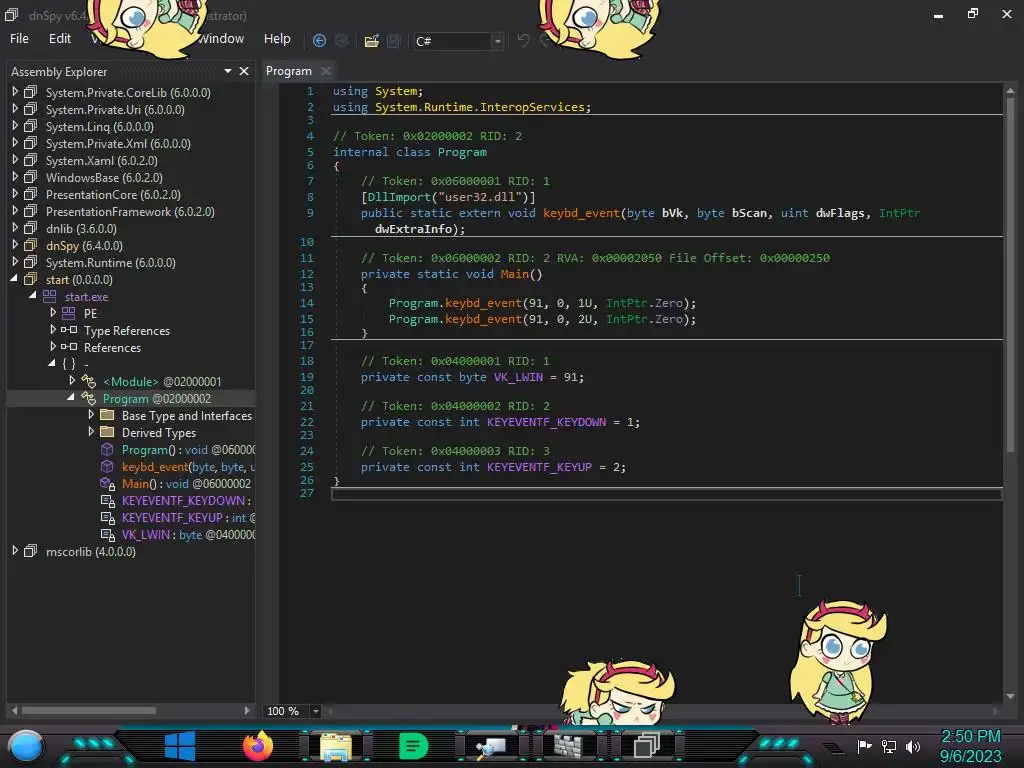1024x768 pixels.
Task: Click the navigate forward arrow icon
Action: 342,41
